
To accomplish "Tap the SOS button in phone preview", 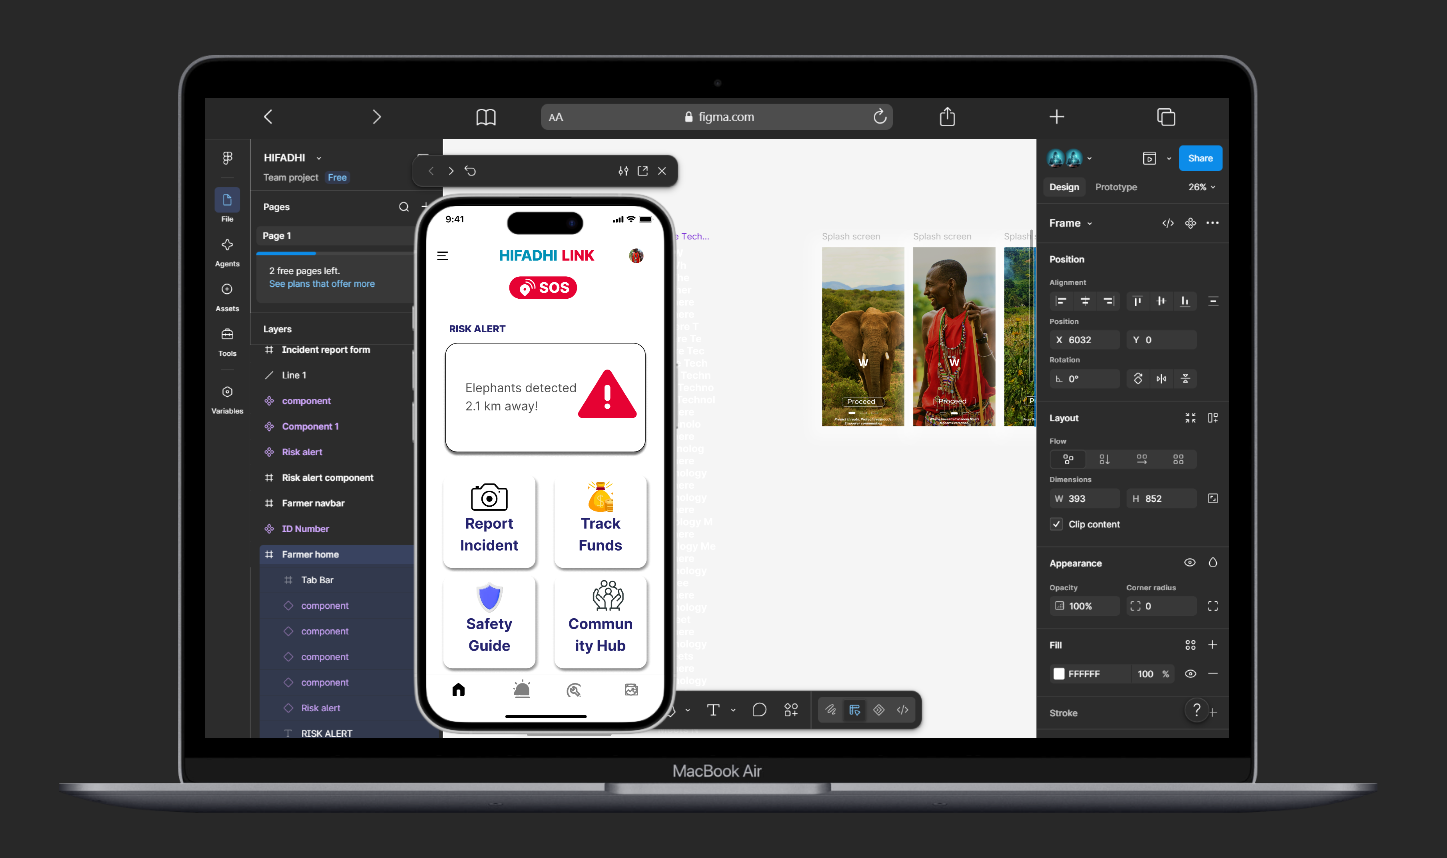I will [x=543, y=288].
